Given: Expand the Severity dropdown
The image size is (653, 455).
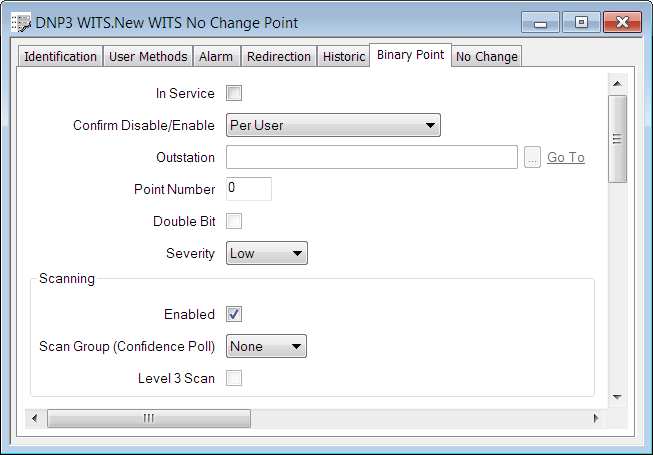Looking at the screenshot, I should pos(266,254).
